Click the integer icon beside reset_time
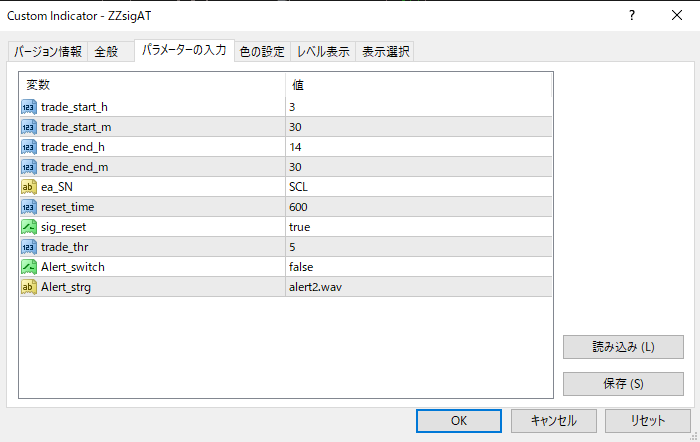The image size is (700, 442). tap(28, 207)
